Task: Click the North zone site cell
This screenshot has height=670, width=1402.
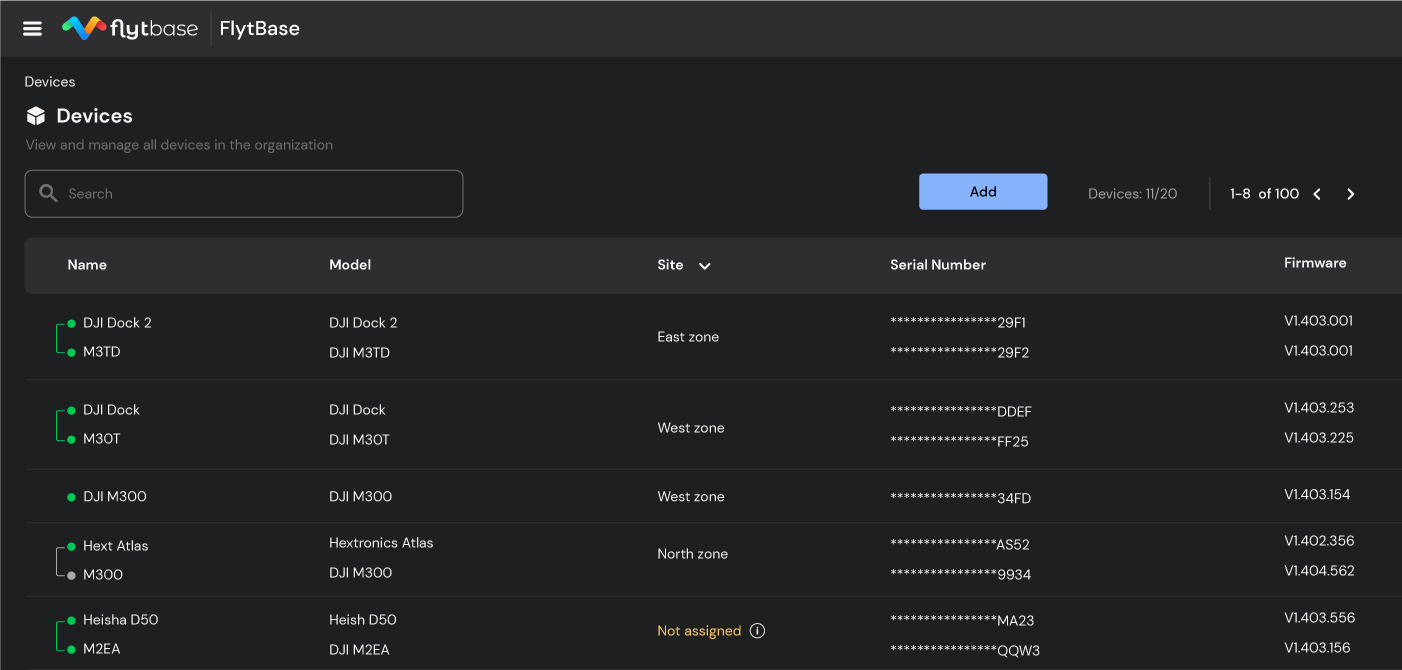Action: (x=693, y=554)
